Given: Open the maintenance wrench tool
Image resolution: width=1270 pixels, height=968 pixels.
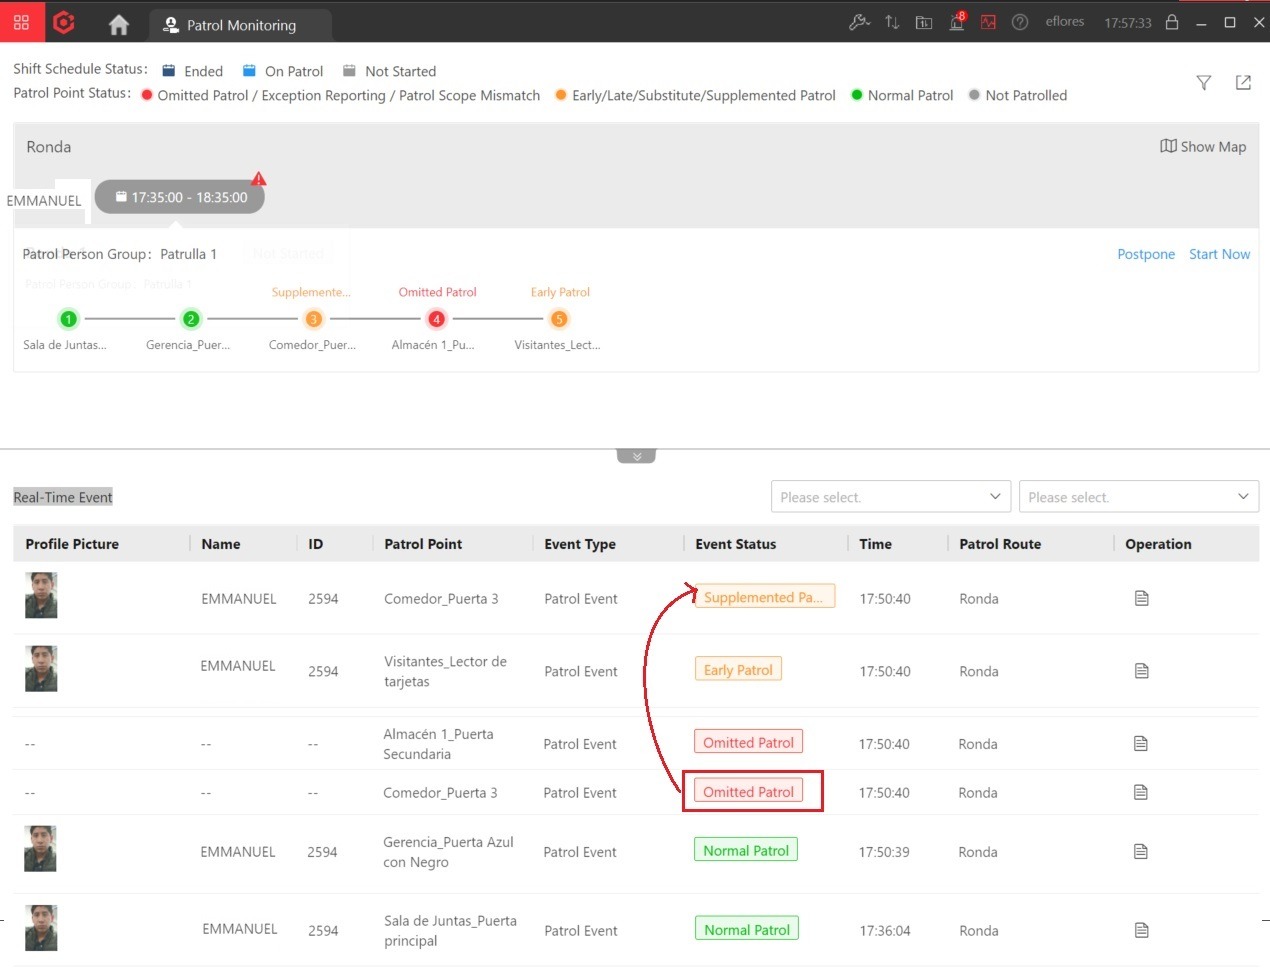Looking at the screenshot, I should click(x=859, y=22).
